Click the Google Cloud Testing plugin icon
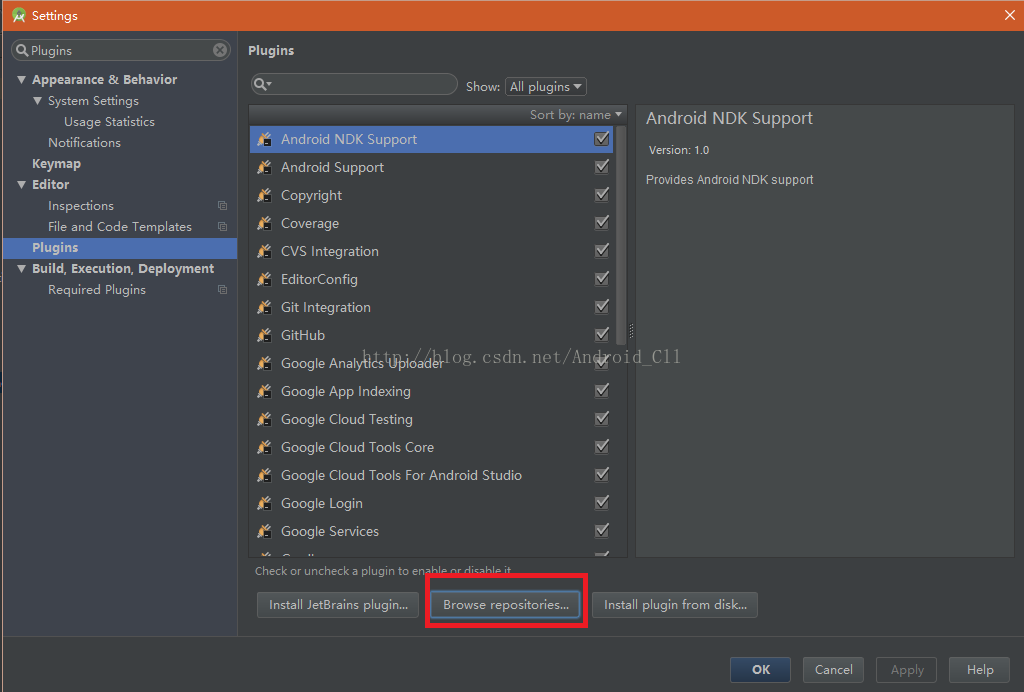 (264, 419)
